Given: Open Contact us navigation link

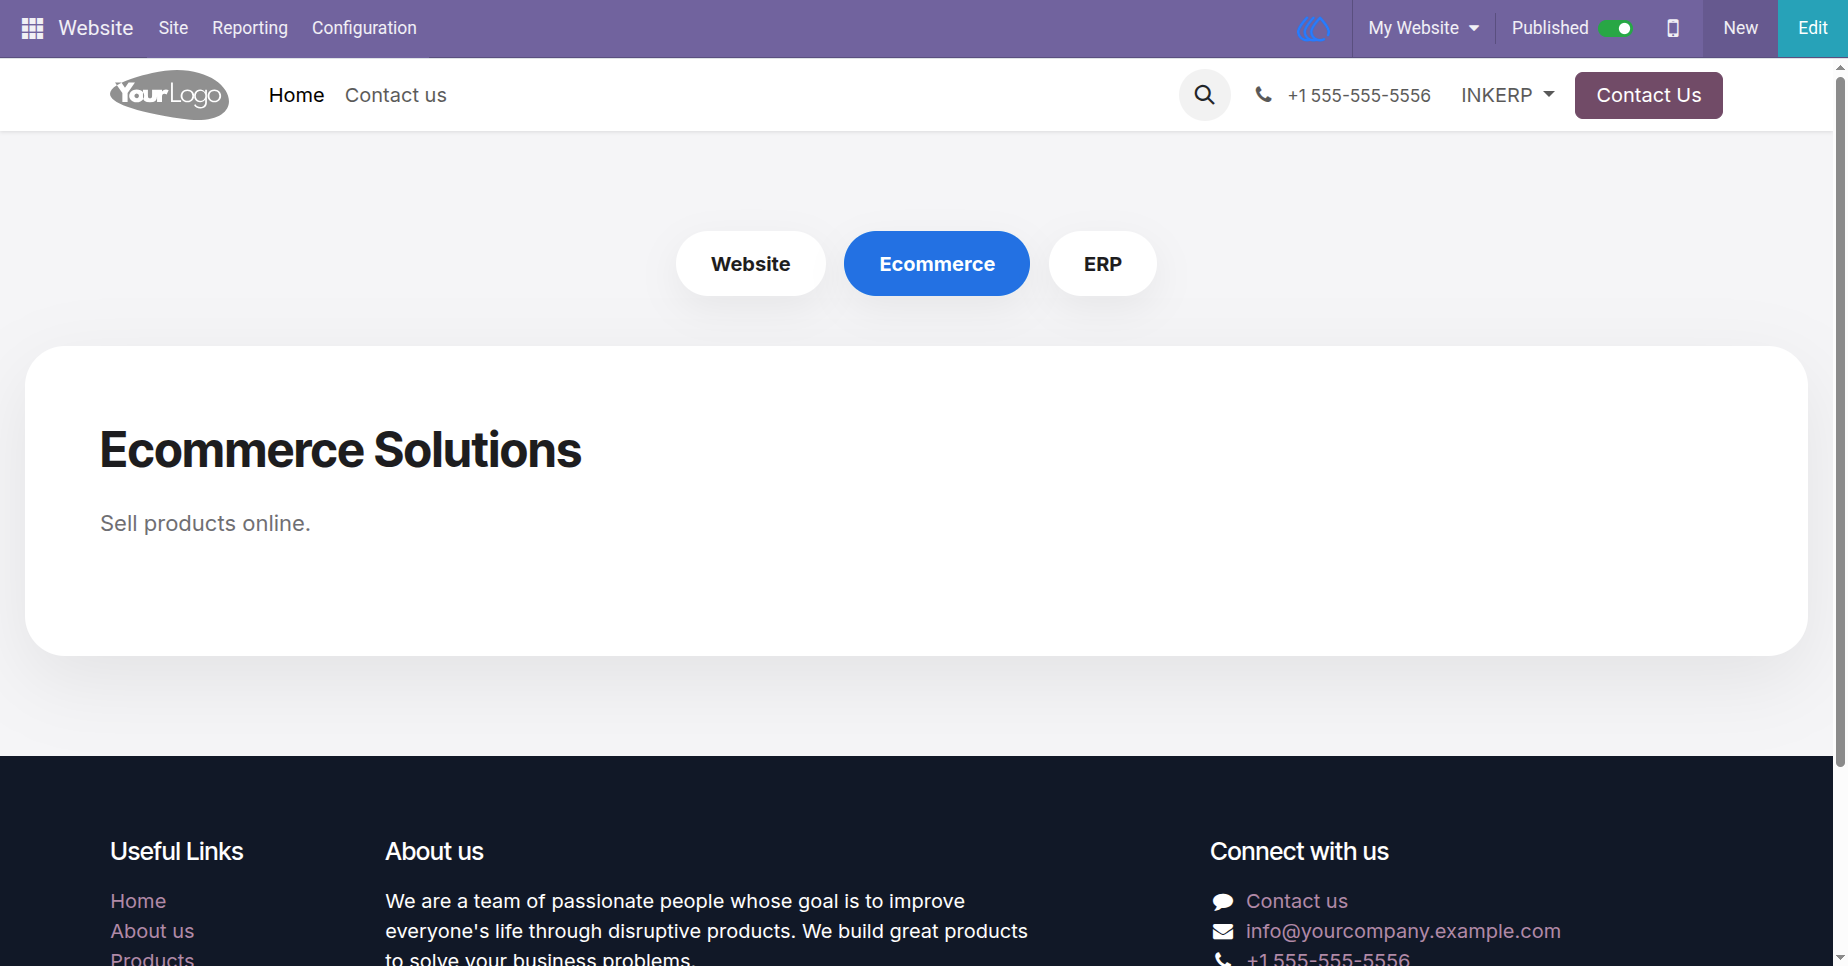Looking at the screenshot, I should coord(396,95).
